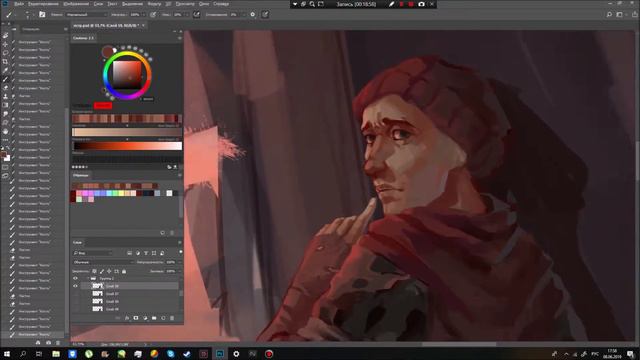Select the Eraser tool
This screenshot has height=360, width=640.
[5, 88]
